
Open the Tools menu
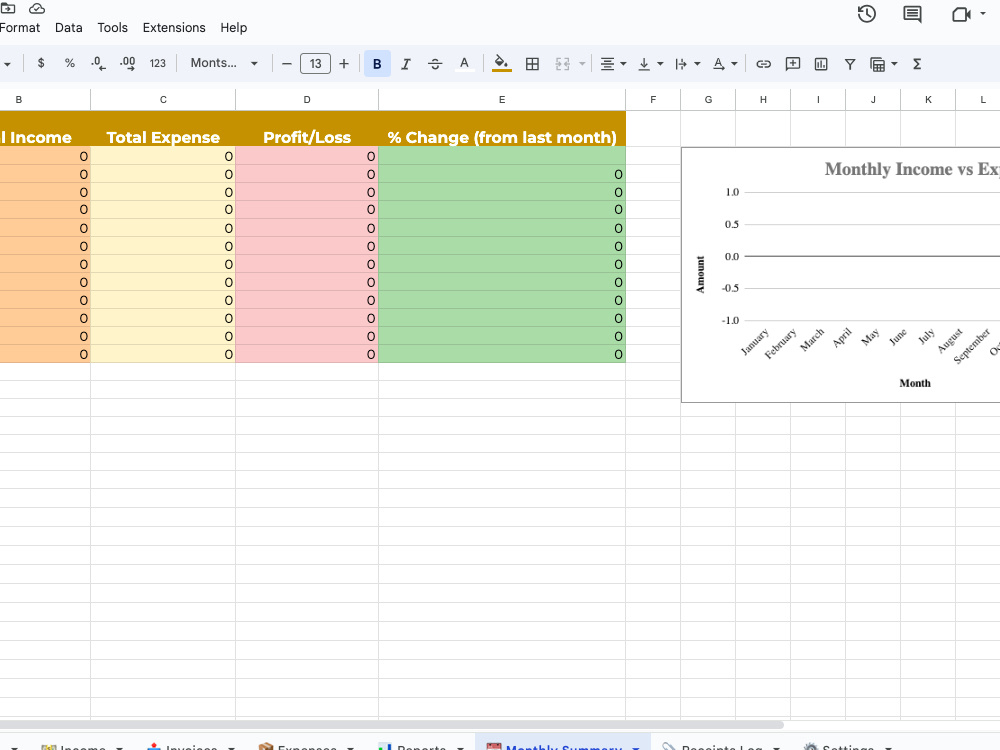[x=112, y=27]
